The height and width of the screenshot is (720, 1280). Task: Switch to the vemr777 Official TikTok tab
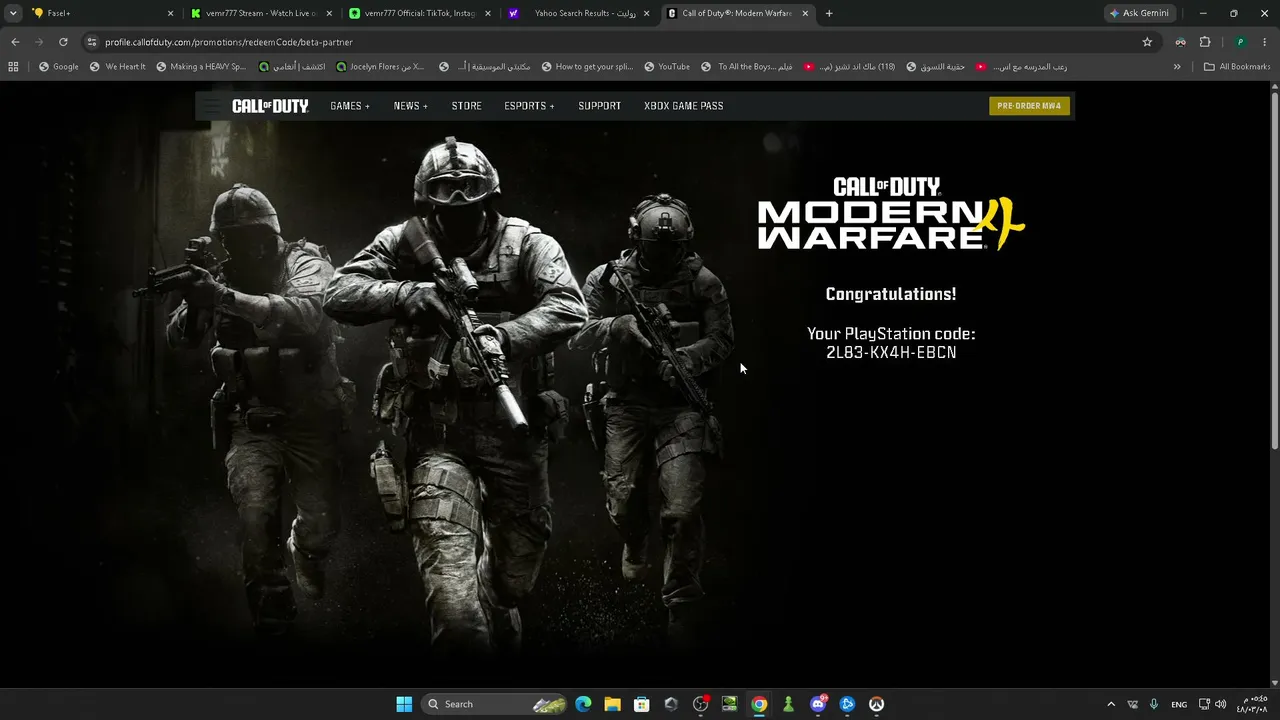coord(420,13)
